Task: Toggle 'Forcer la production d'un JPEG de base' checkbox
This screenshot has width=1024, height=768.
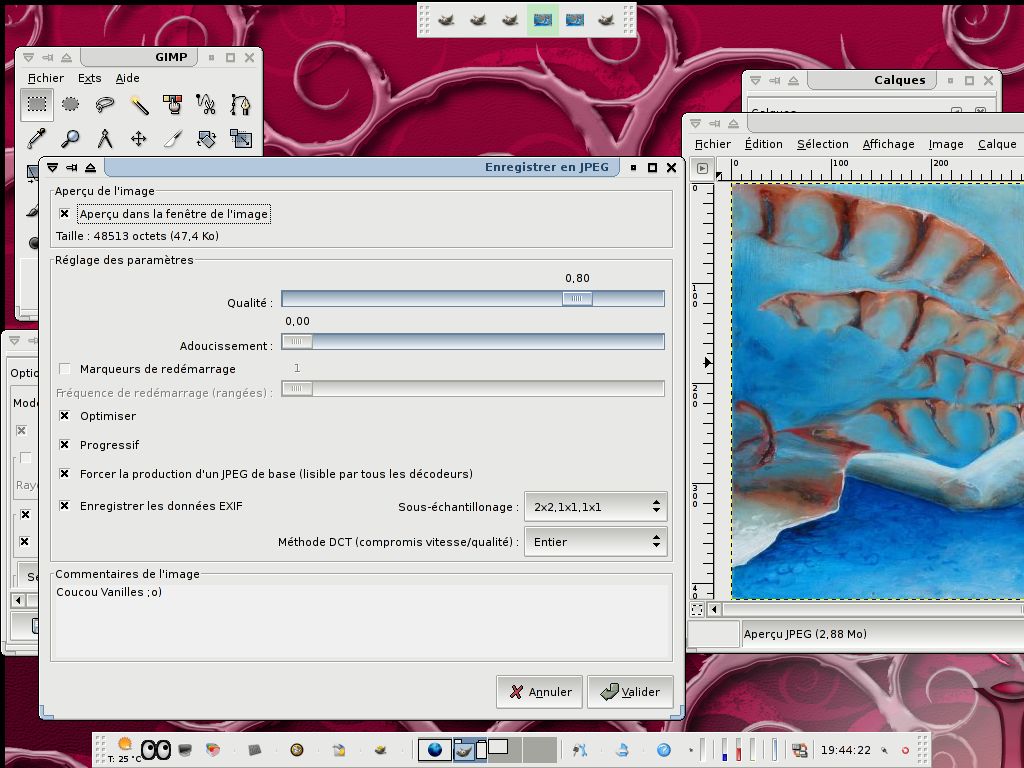Action: pyautogui.click(x=64, y=473)
